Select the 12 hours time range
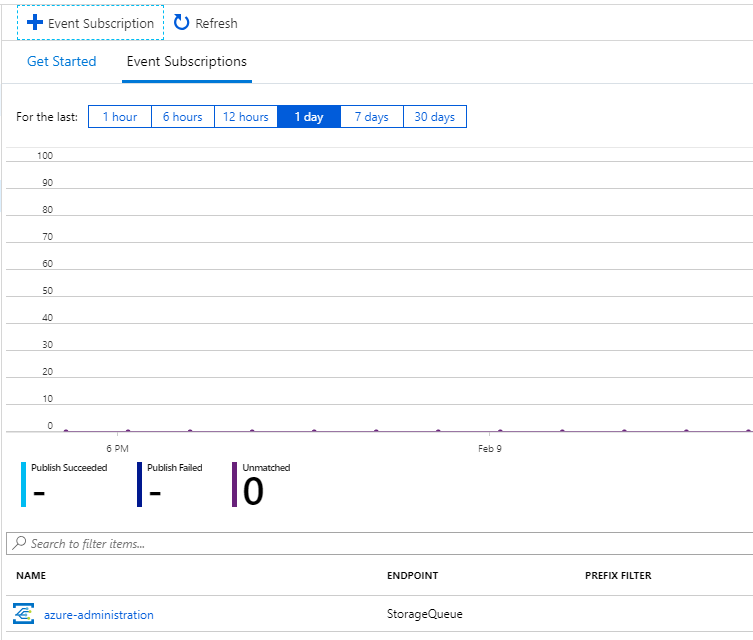Viewport: 753px width, 640px height. click(245, 117)
